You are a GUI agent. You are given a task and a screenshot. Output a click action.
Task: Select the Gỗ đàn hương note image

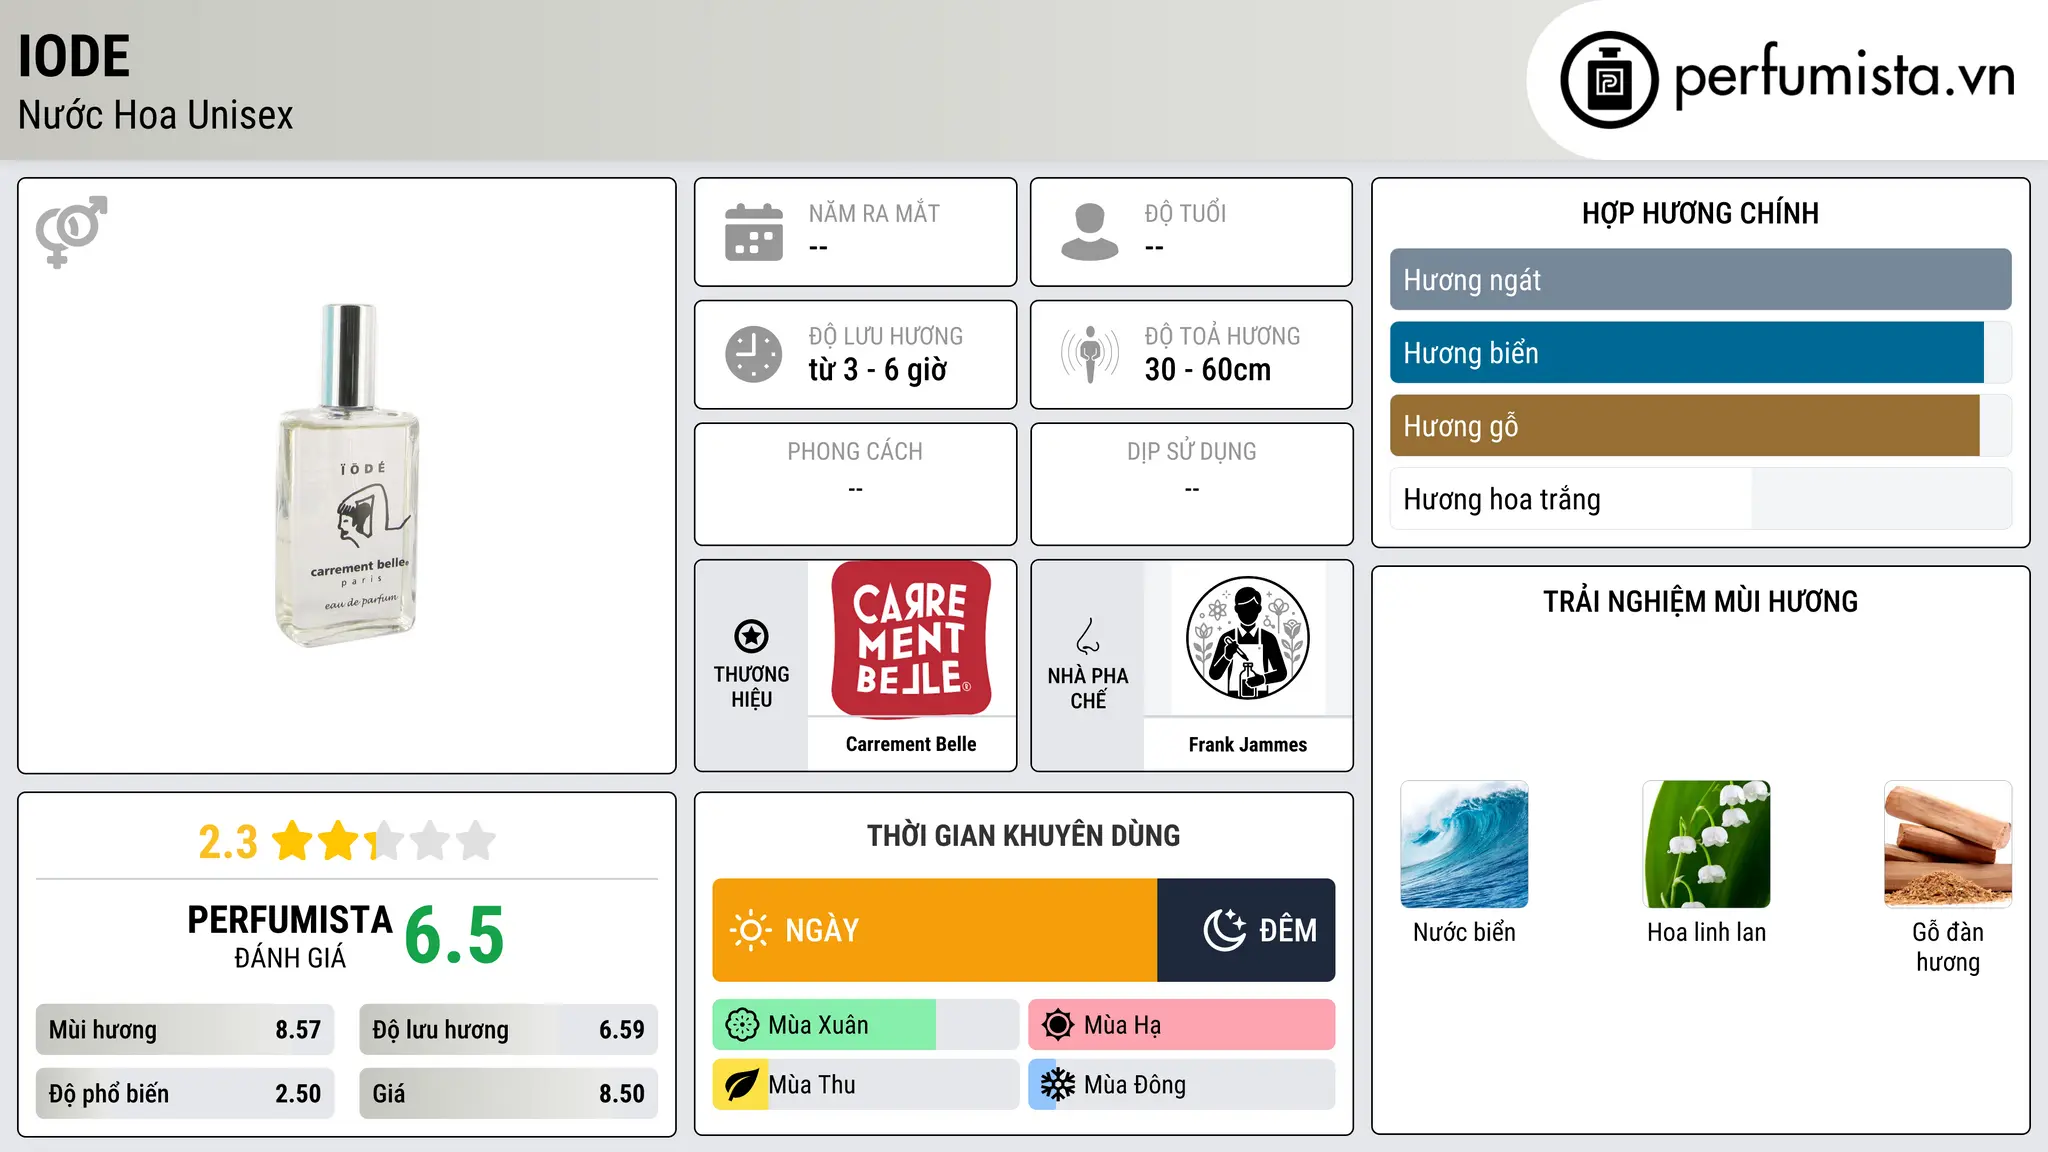[x=1948, y=844]
